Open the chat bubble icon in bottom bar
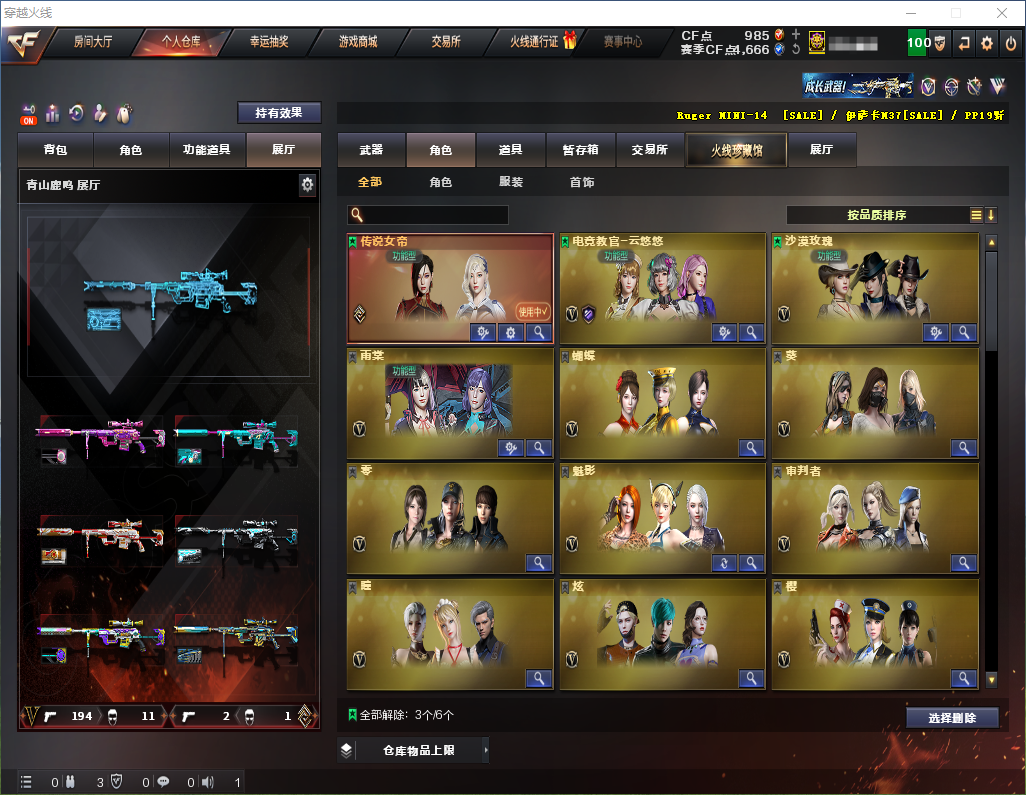1026x795 pixels. 163,782
